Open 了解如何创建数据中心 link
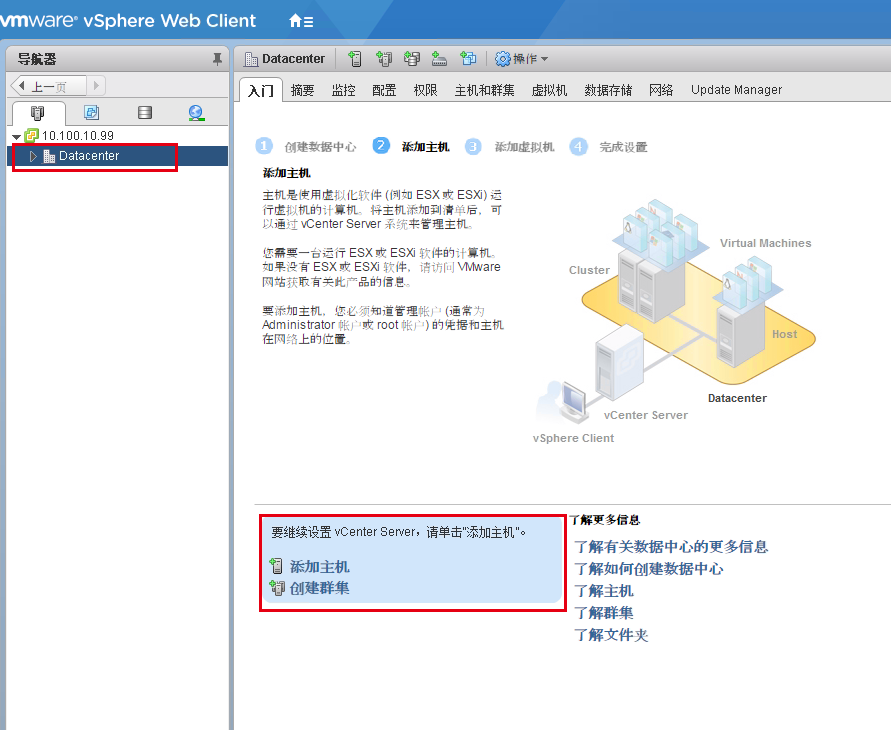The height and width of the screenshot is (730, 891). point(648,569)
